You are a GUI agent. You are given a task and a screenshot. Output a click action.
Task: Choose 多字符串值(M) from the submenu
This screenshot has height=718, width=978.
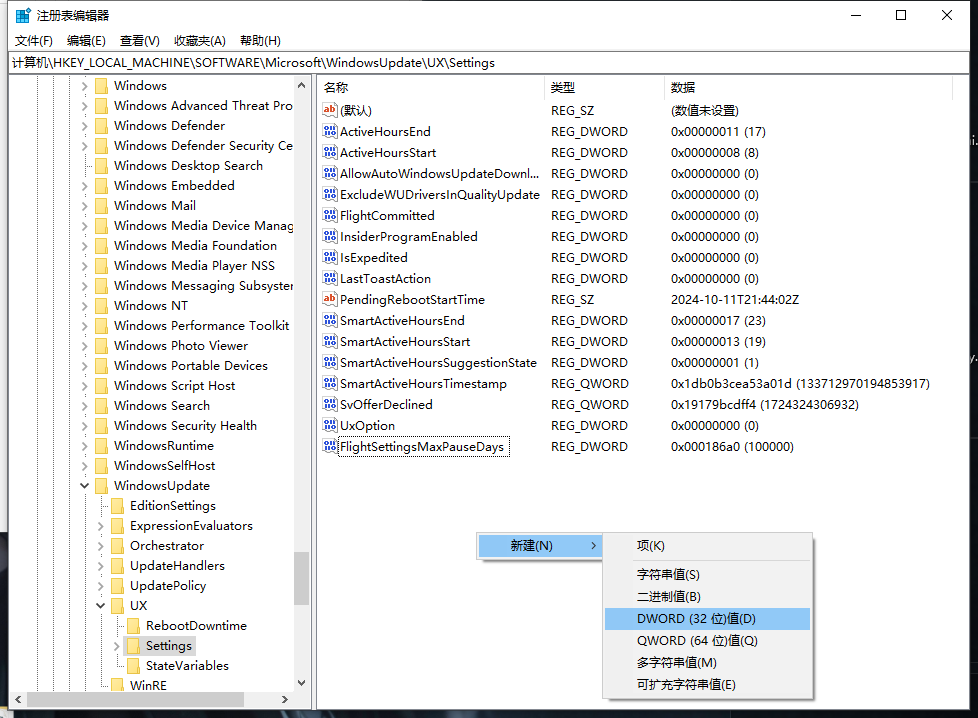coord(707,662)
